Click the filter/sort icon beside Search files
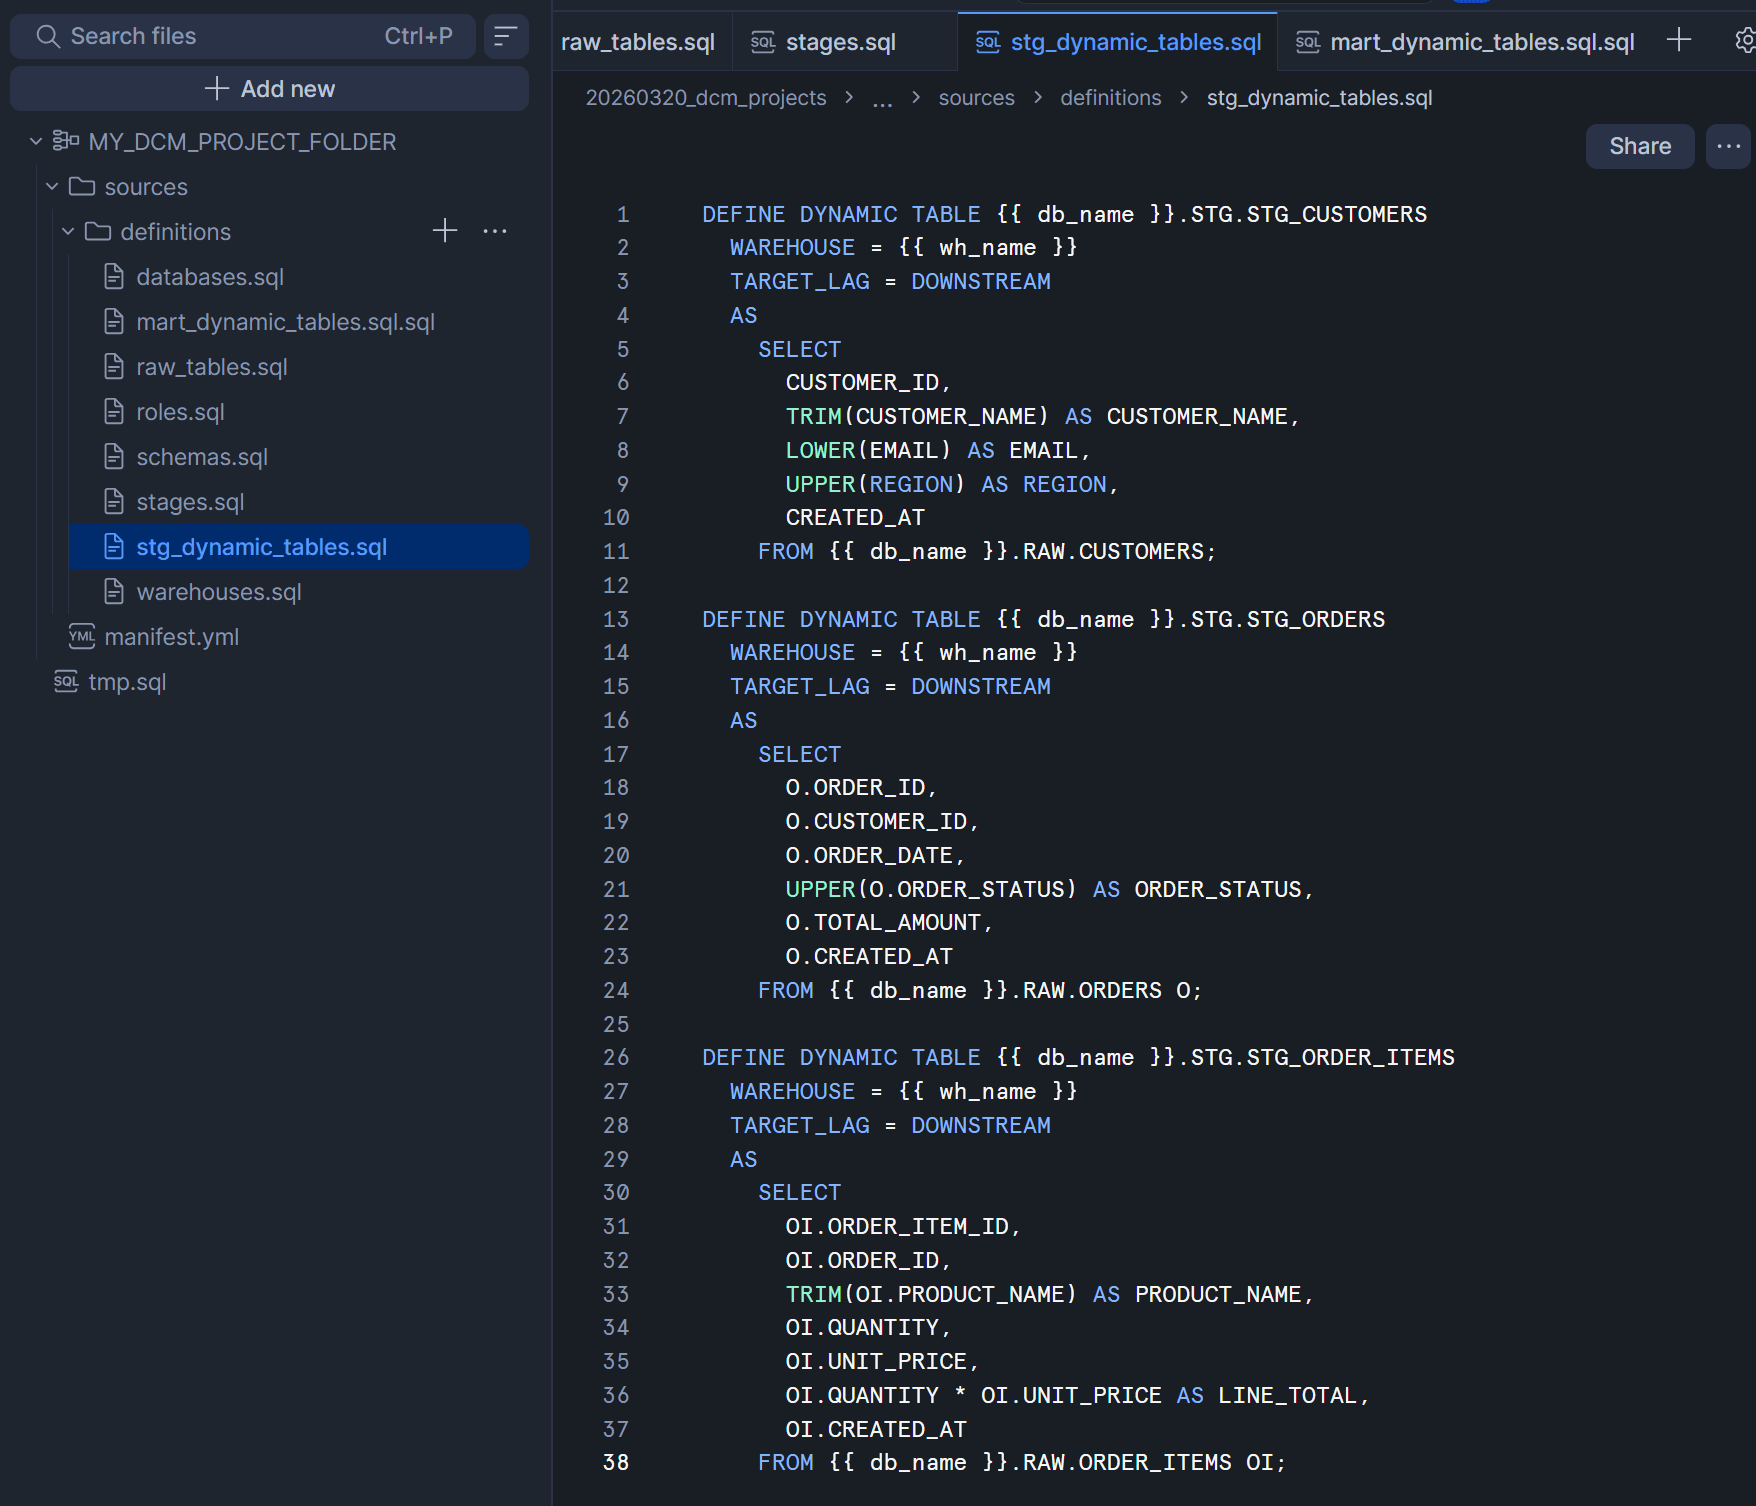This screenshot has height=1506, width=1756. click(506, 37)
